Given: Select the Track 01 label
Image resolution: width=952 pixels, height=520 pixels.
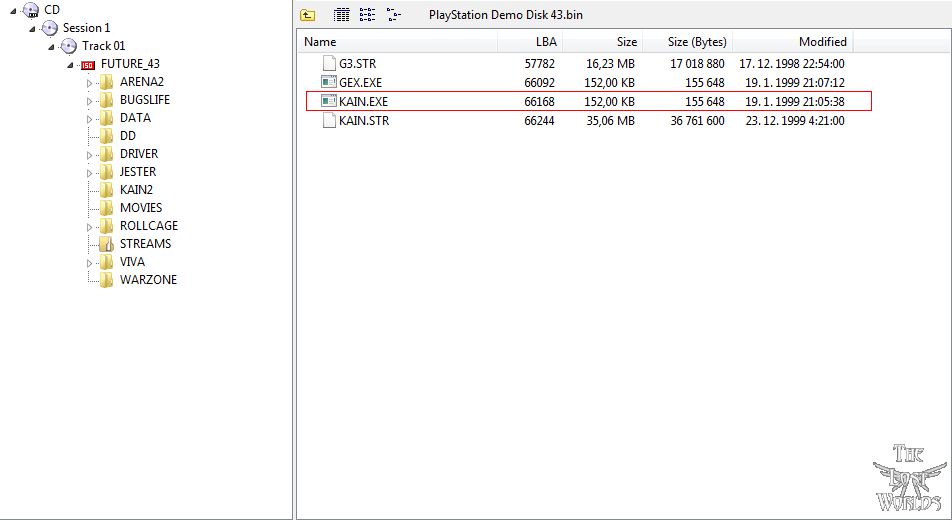Looking at the screenshot, I should 104,46.
